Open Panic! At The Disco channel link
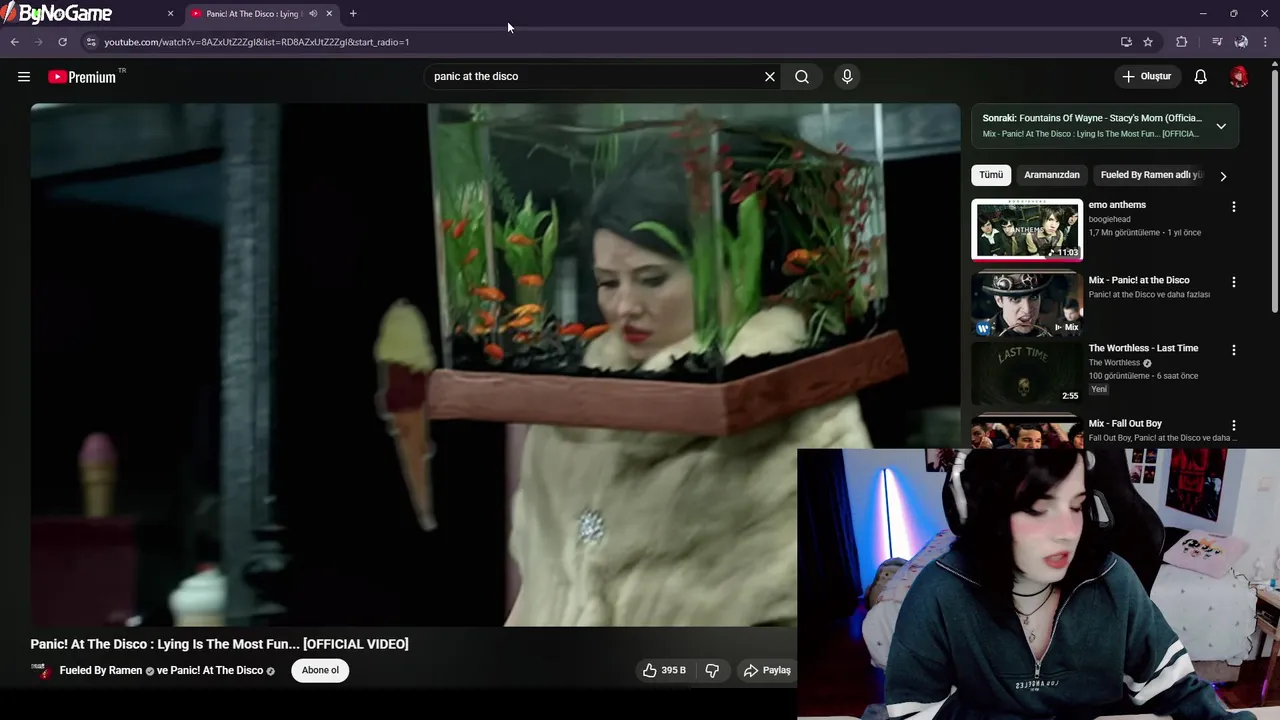Viewport: 1280px width, 720px height. 217,670
